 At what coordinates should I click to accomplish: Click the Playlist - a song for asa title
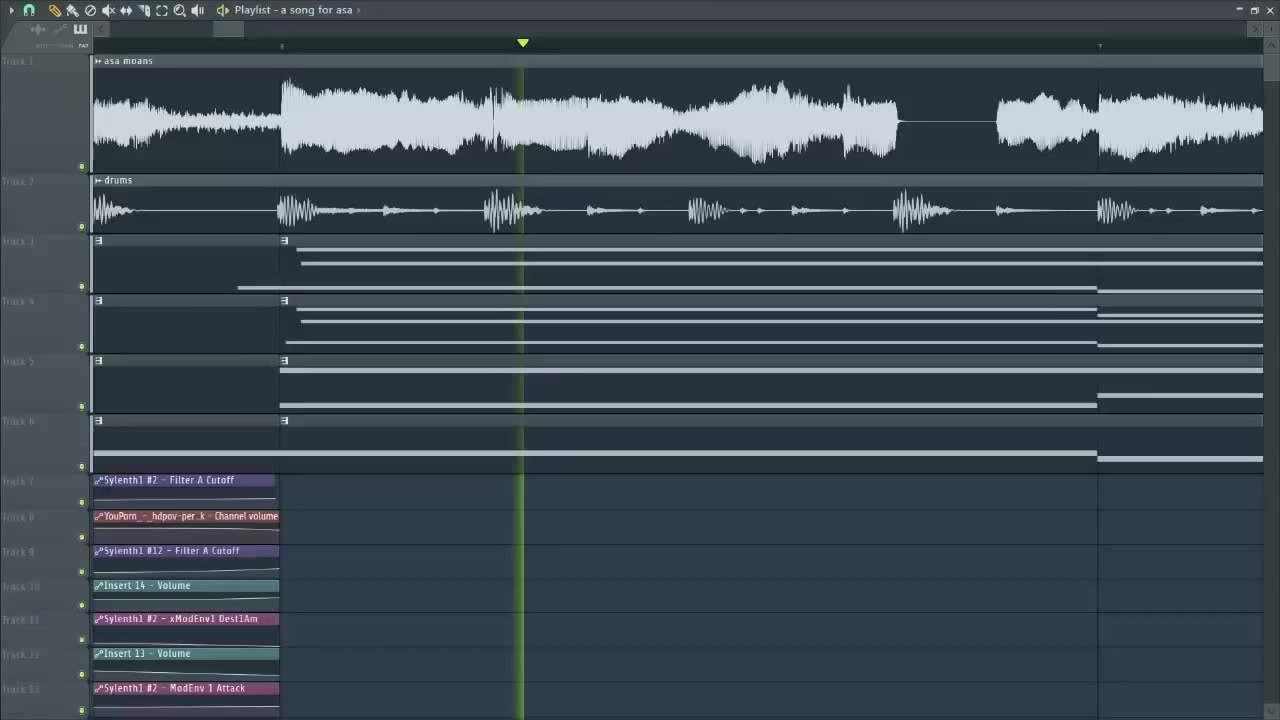[293, 10]
